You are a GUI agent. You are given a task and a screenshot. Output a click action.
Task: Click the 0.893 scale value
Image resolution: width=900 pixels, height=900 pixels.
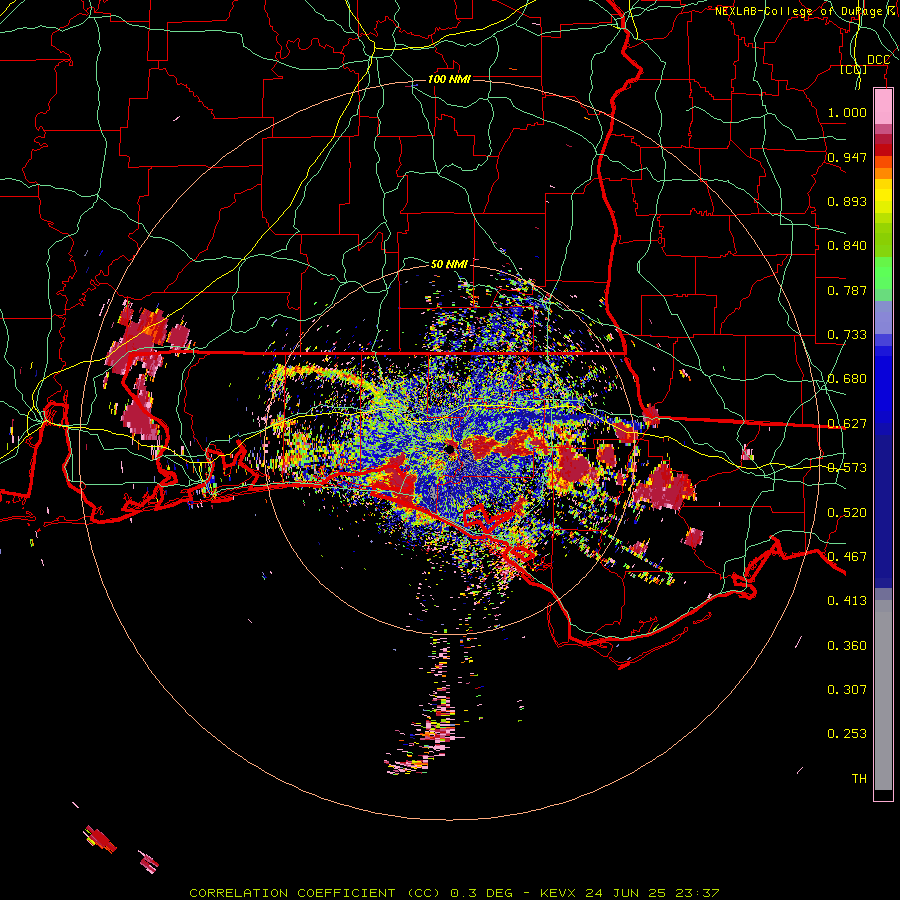tap(847, 201)
